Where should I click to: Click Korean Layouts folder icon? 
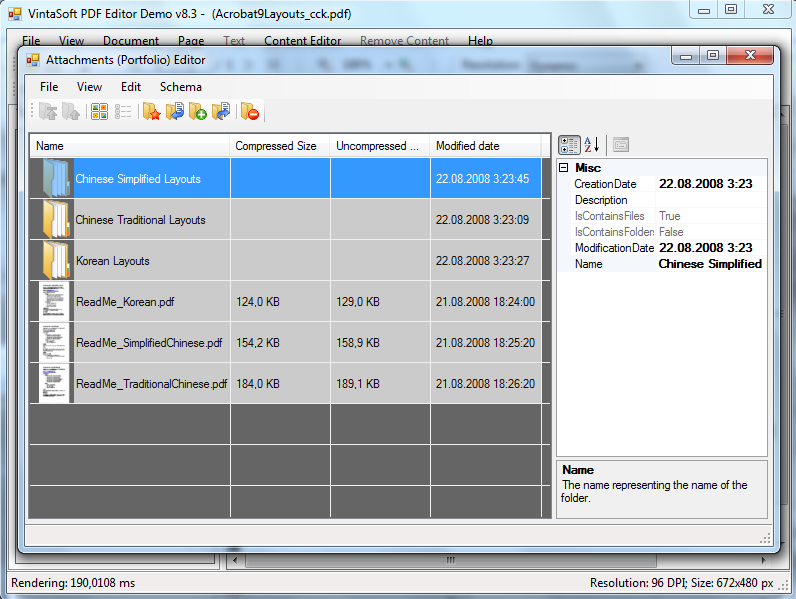tap(55, 260)
